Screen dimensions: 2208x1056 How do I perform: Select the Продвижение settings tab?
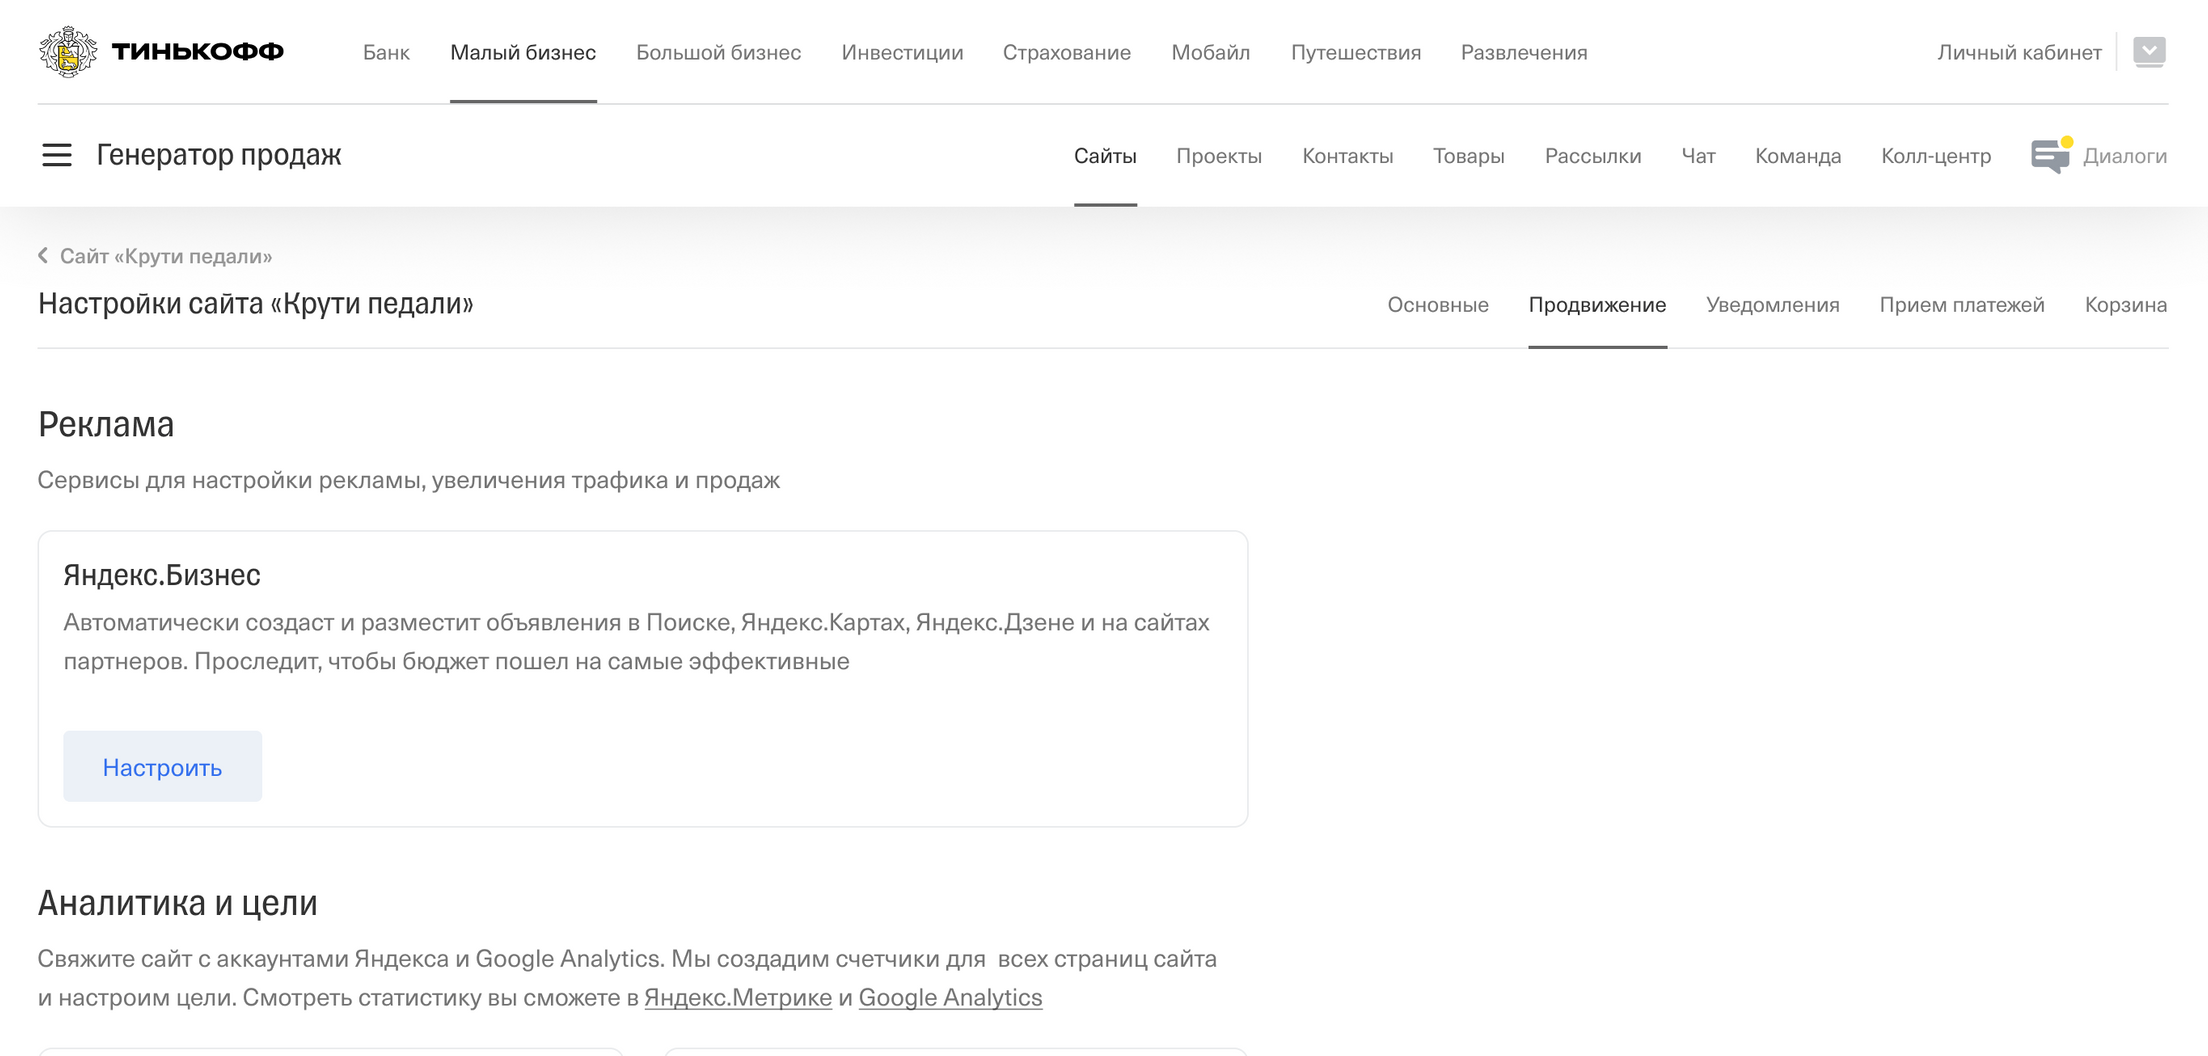coord(1597,305)
